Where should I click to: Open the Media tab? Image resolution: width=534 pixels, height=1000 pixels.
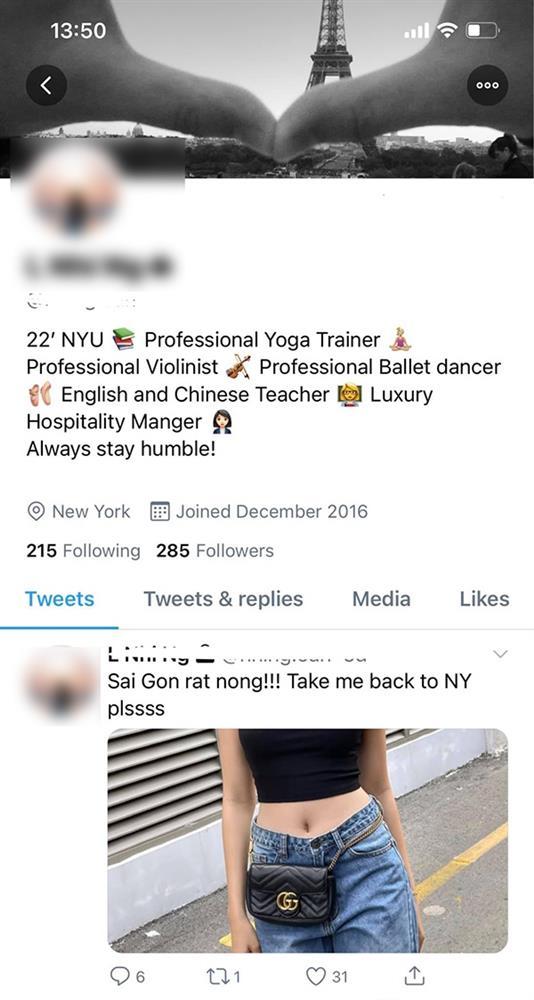pos(382,599)
